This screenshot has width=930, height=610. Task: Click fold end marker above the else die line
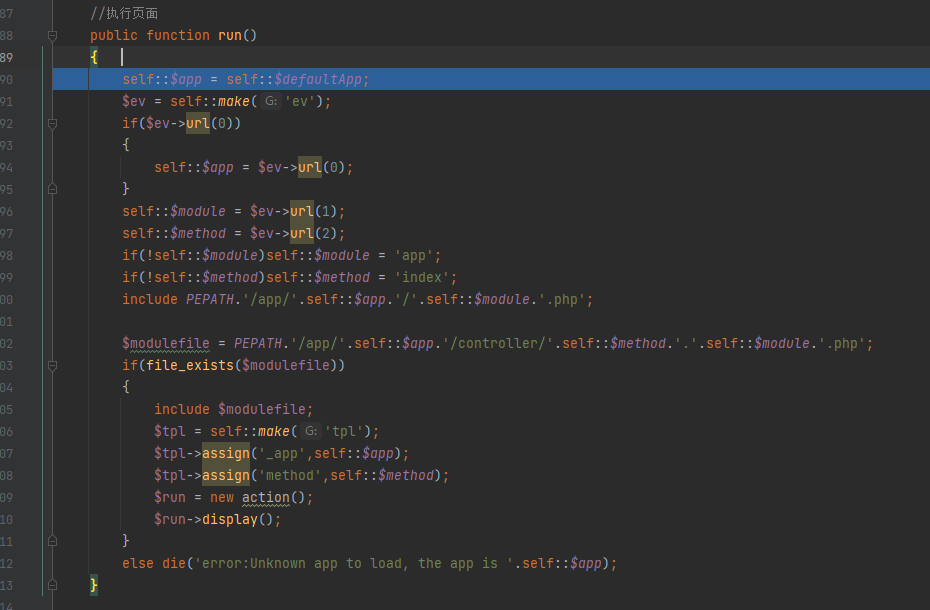52,541
